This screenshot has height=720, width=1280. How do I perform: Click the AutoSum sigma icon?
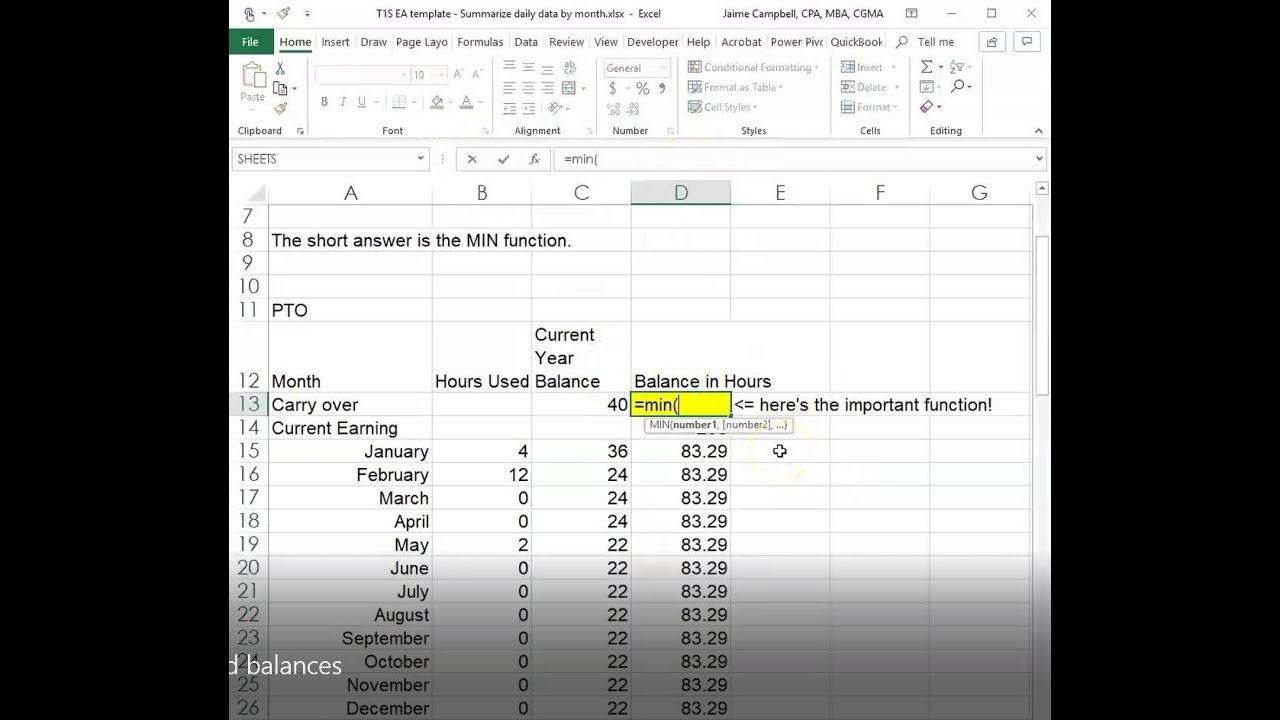[x=927, y=67]
